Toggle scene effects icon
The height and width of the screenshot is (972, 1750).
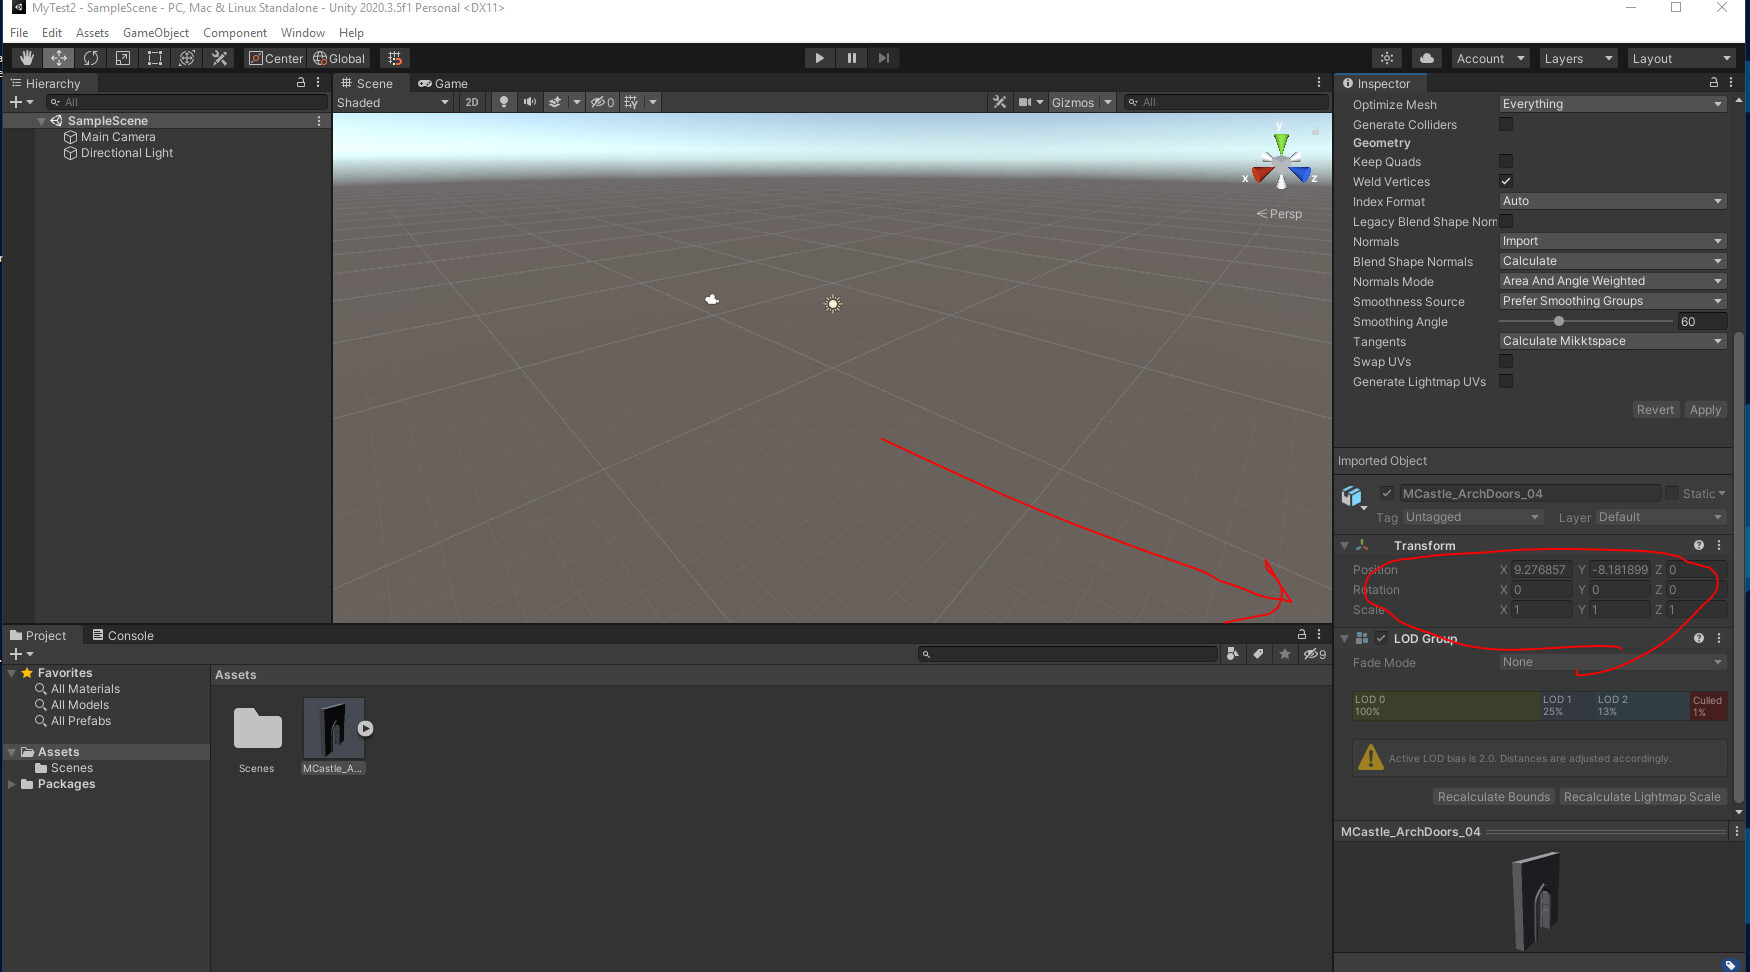coord(555,102)
